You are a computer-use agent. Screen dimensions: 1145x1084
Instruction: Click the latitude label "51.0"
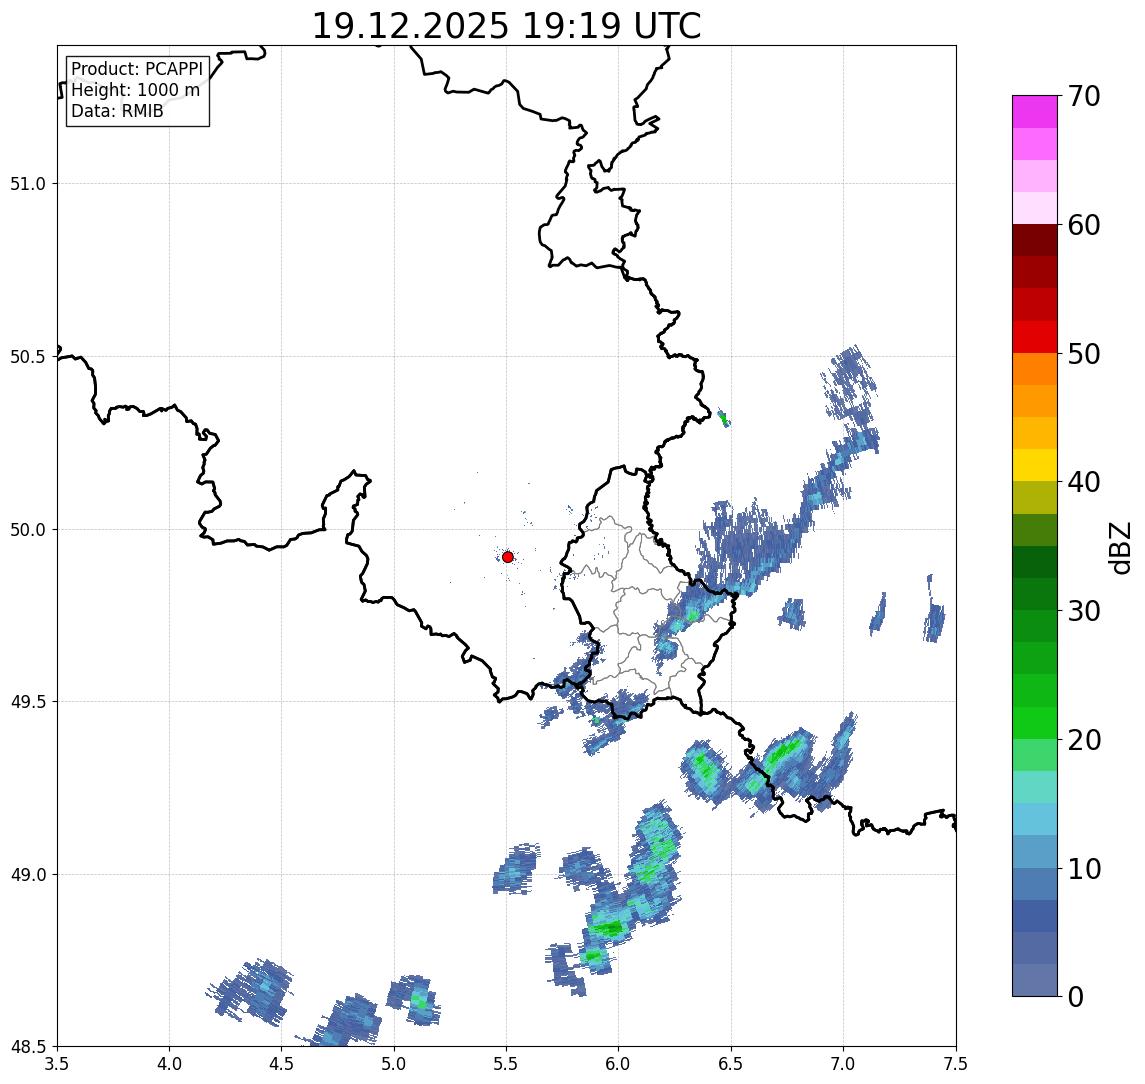(27, 184)
